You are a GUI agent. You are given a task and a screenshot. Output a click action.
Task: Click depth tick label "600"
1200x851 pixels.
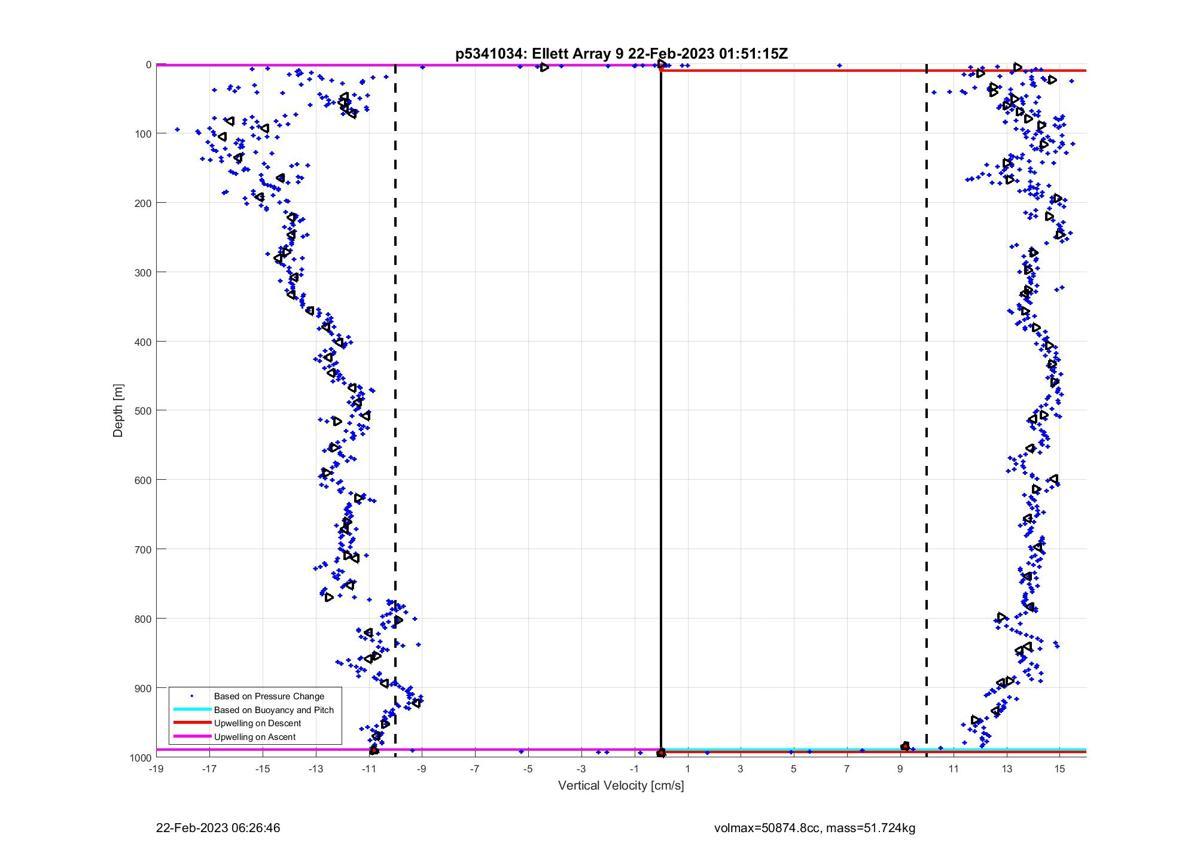click(x=143, y=480)
